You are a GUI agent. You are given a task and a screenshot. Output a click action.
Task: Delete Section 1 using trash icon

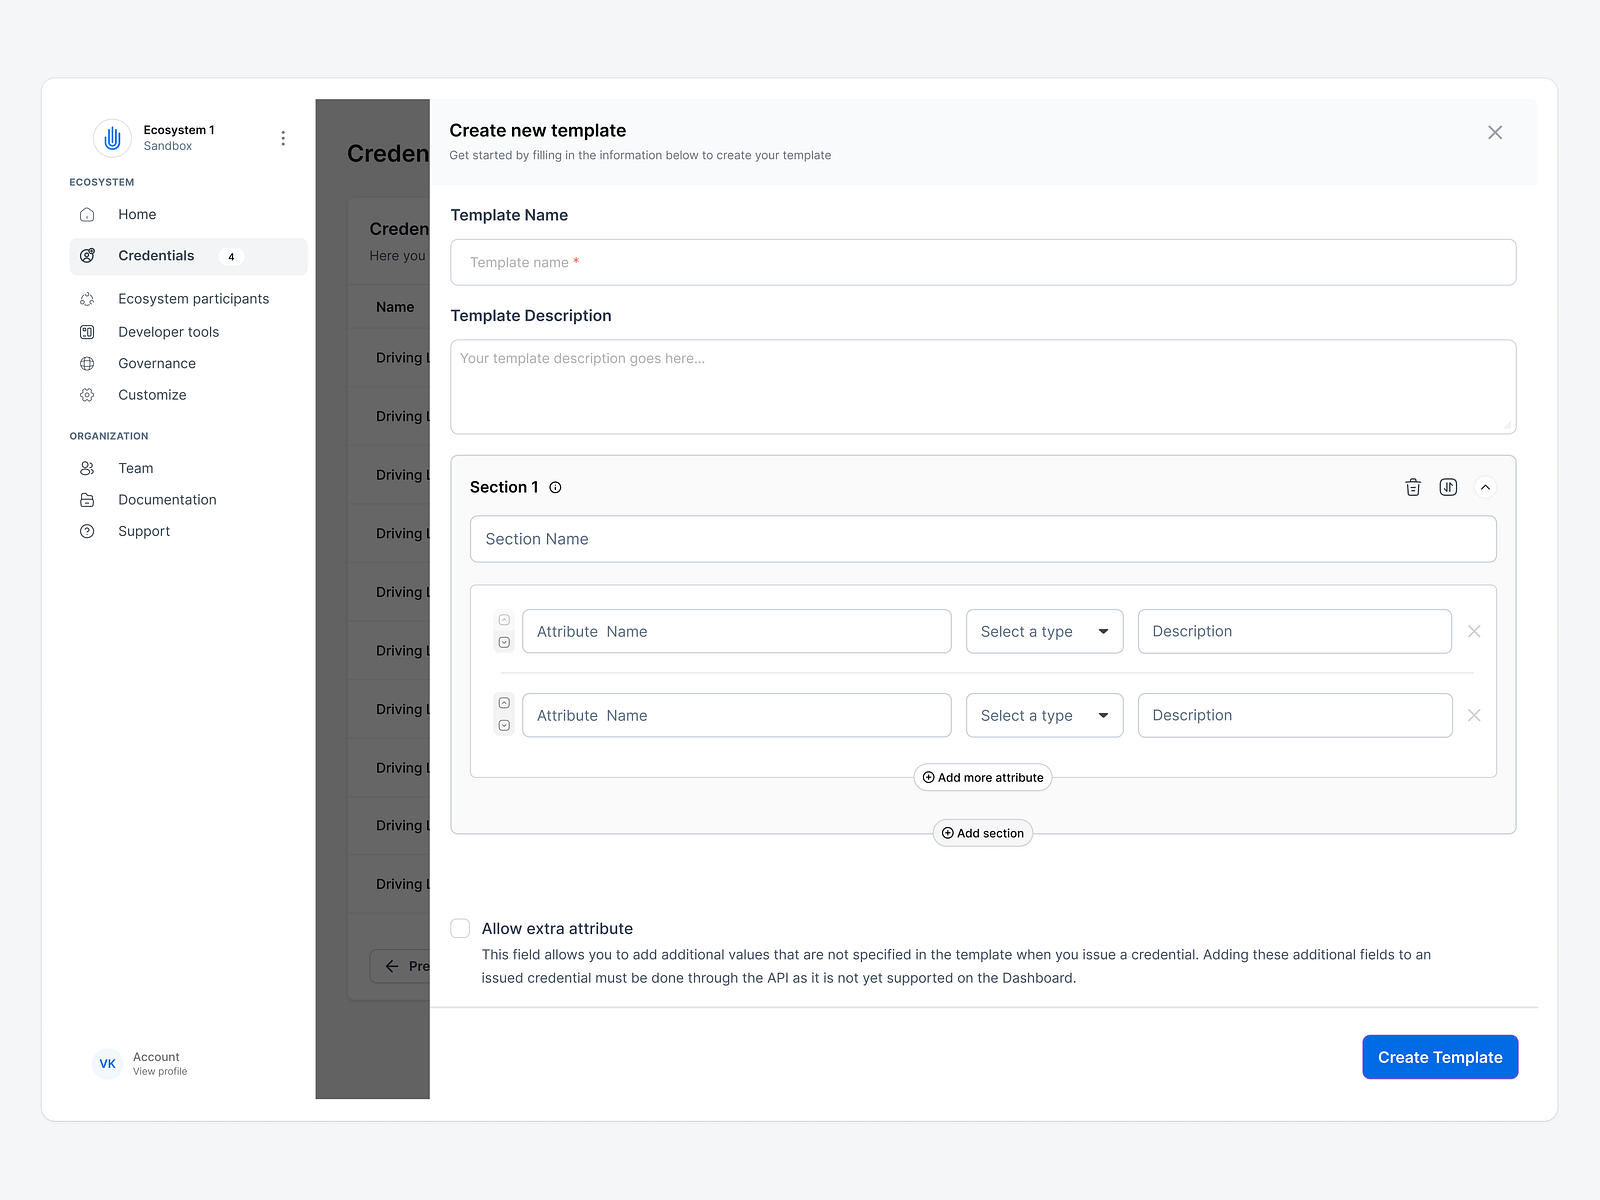point(1412,487)
